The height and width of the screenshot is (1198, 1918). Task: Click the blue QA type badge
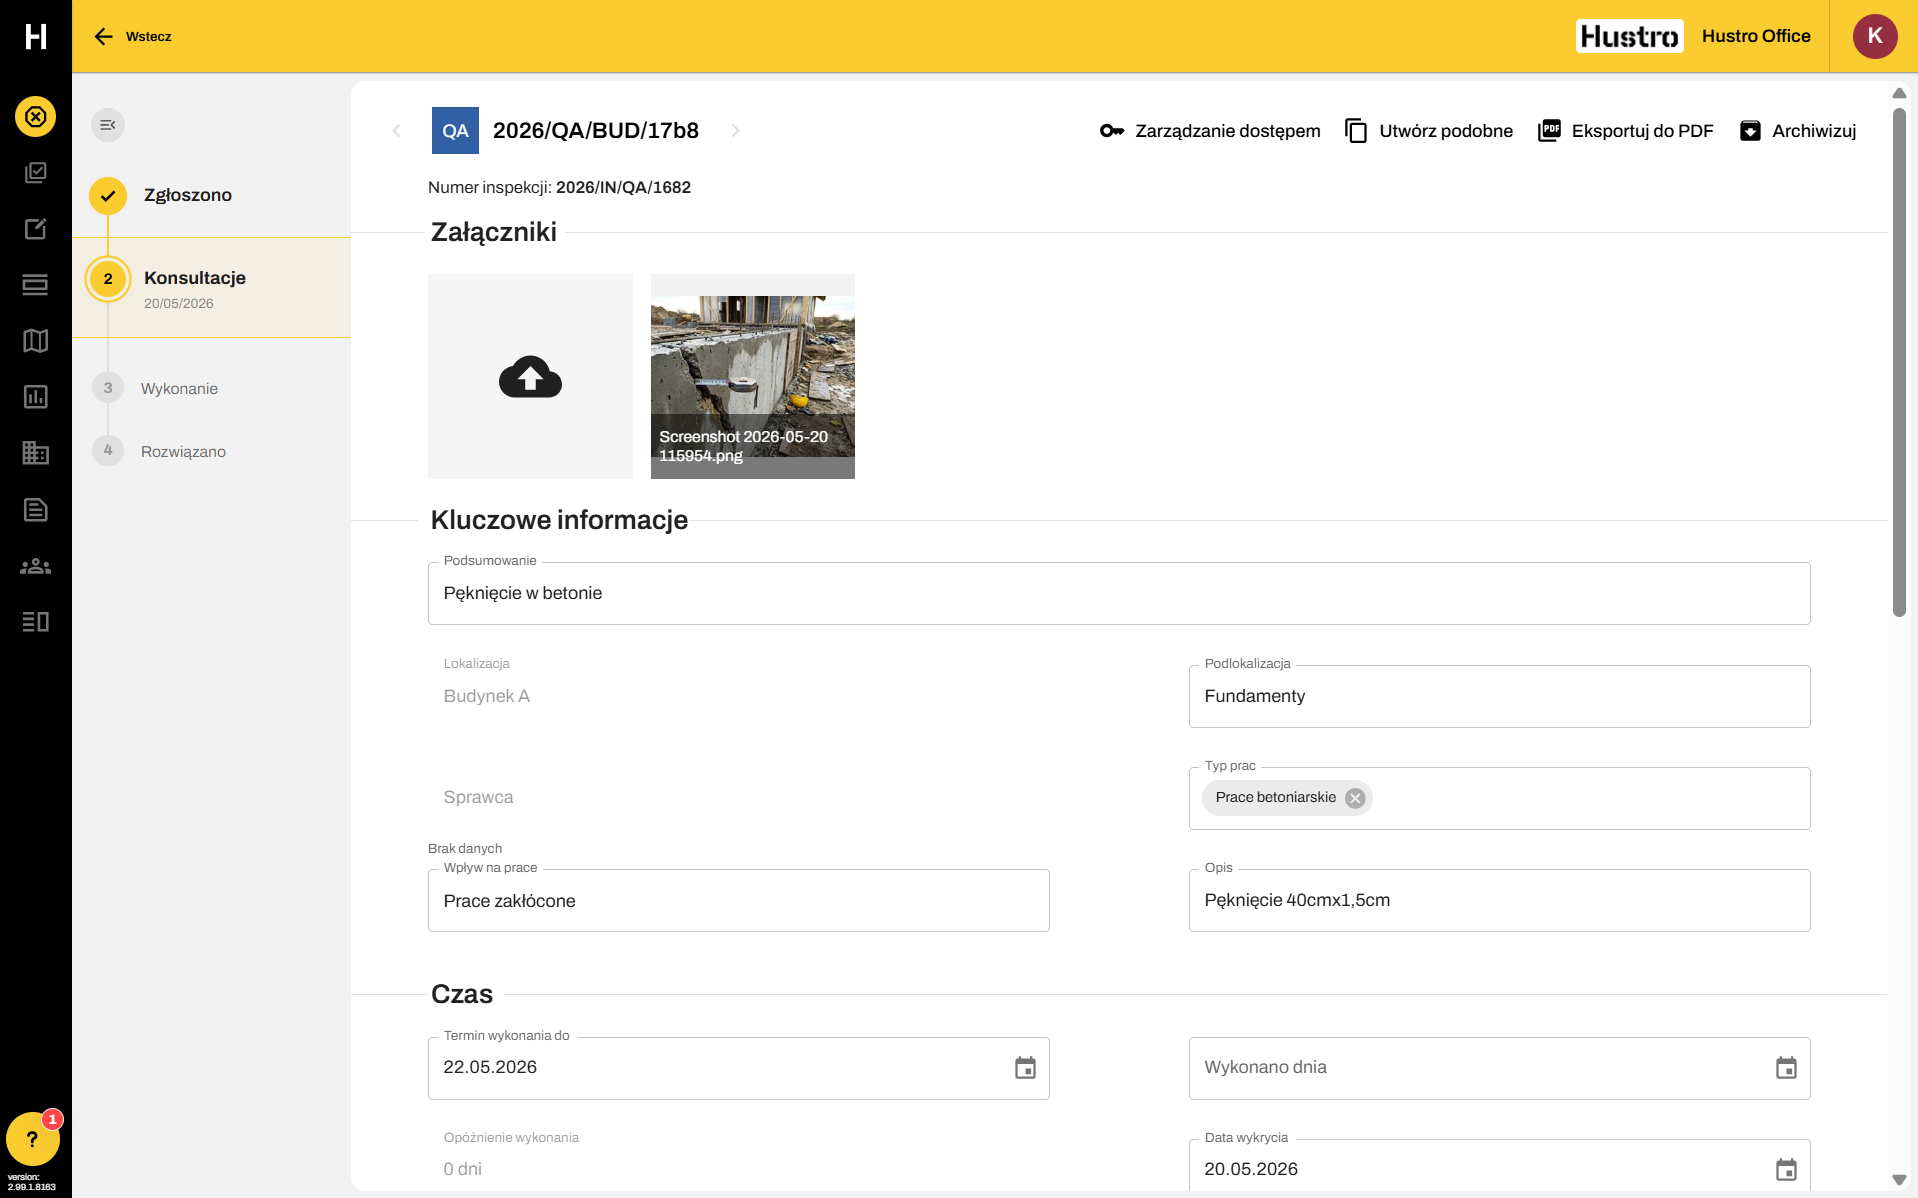[x=455, y=131]
